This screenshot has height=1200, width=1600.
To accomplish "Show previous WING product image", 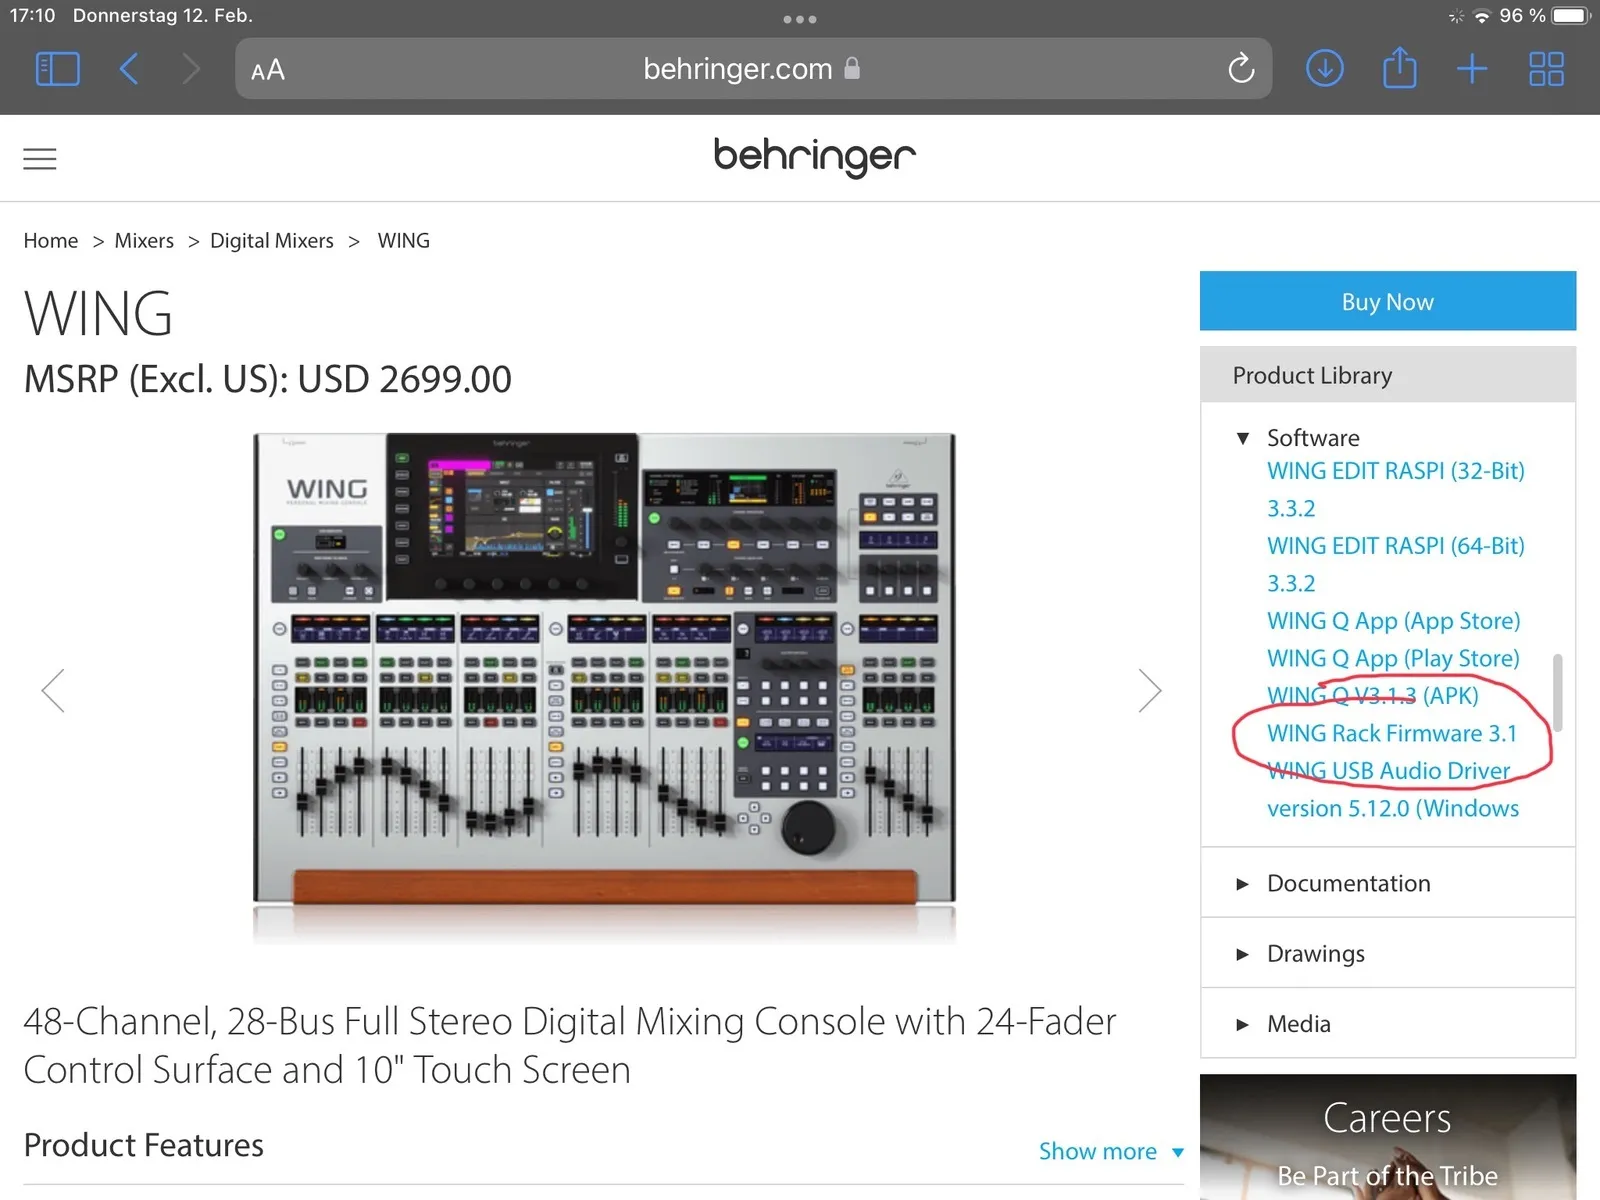I will point(53,690).
